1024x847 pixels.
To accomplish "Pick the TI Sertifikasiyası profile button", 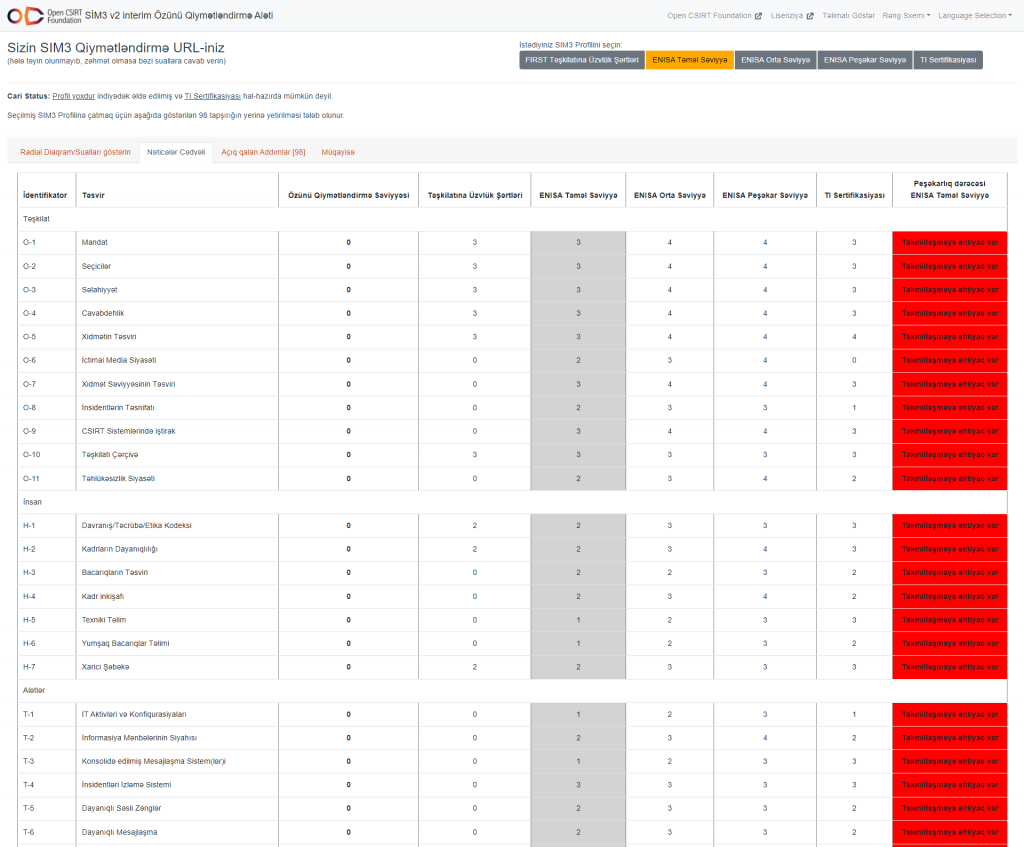I will pyautogui.click(x=947, y=60).
